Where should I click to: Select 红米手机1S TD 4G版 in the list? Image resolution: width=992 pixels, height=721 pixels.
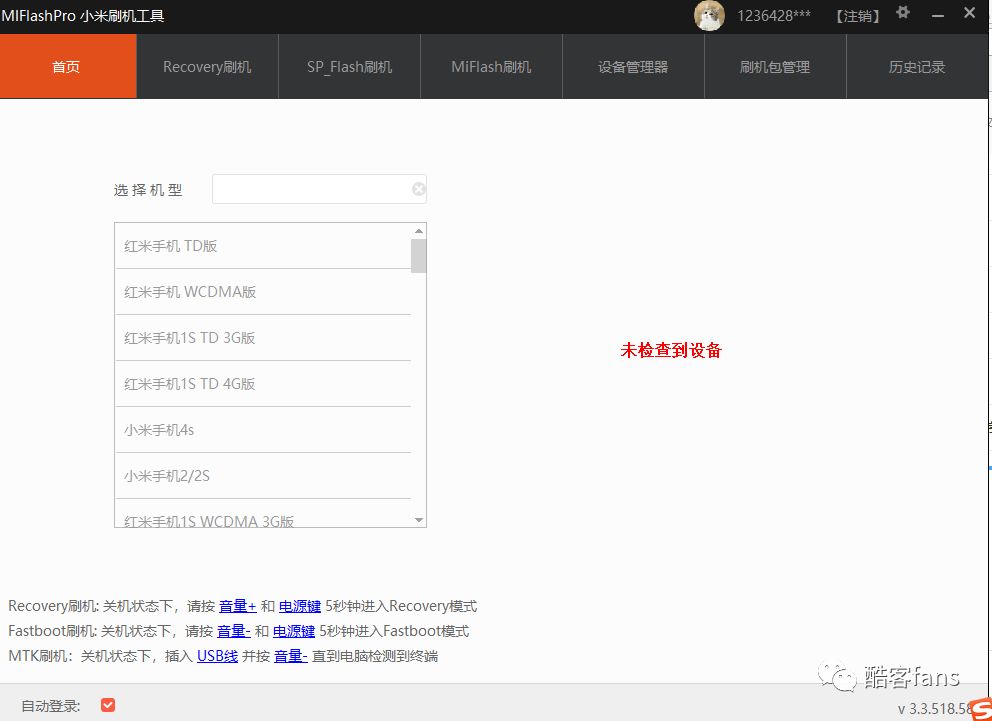263,384
